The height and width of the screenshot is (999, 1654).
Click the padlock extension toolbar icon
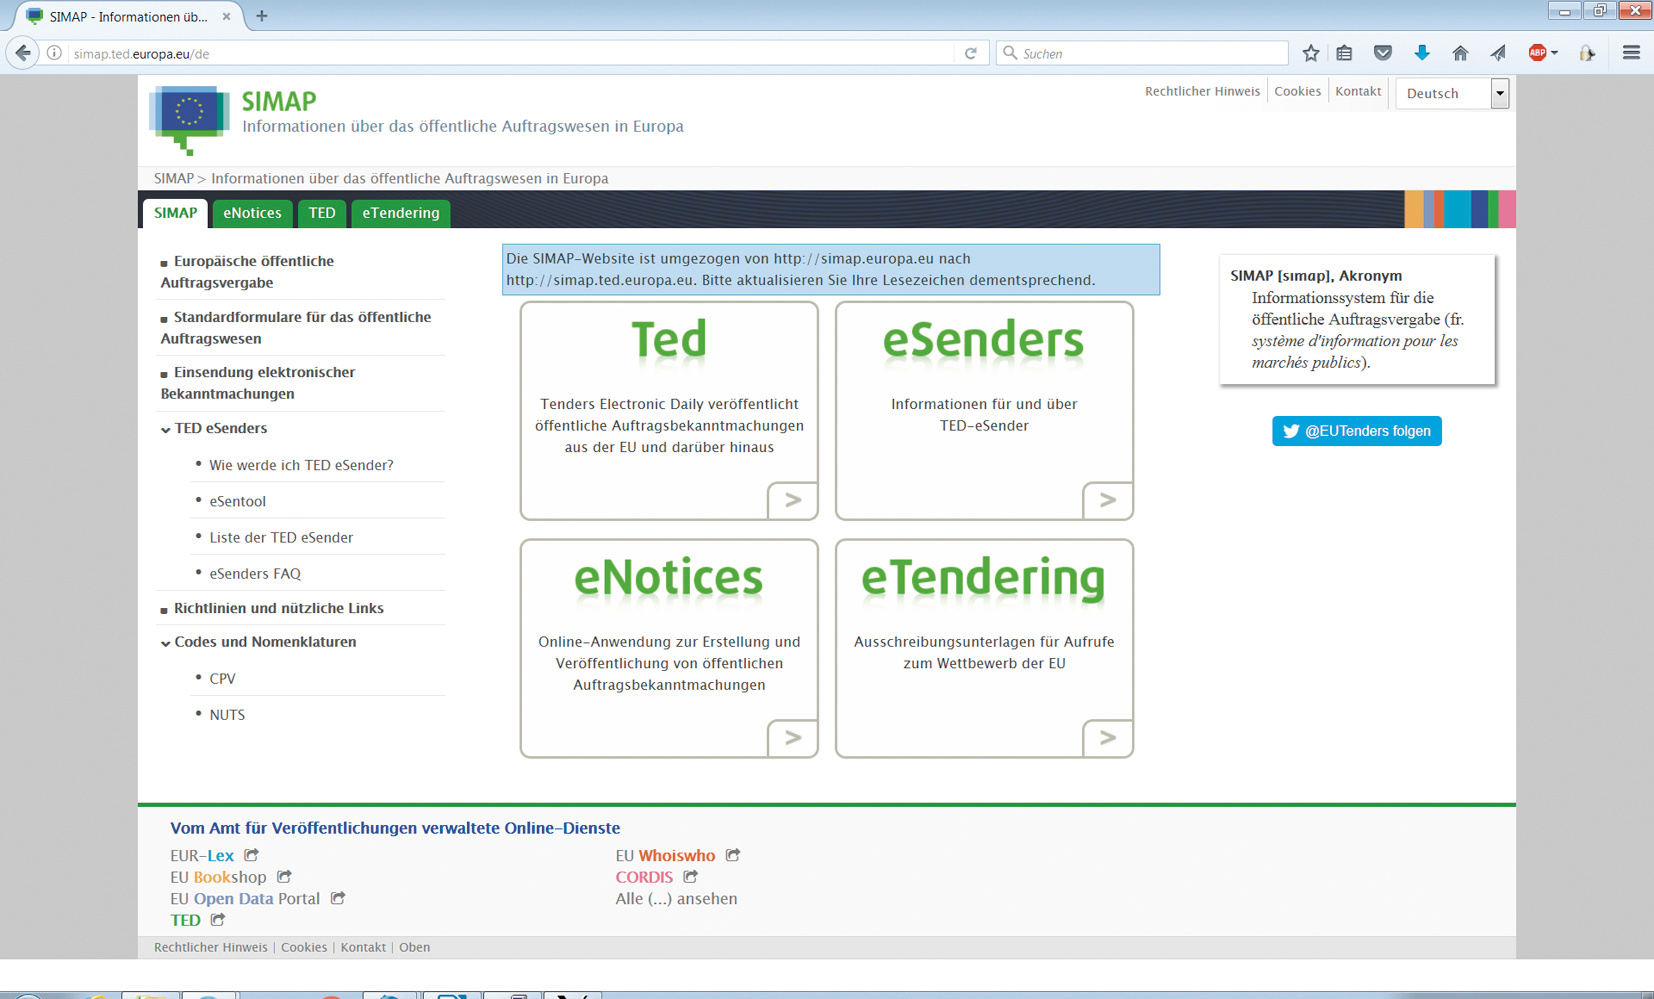point(1587,53)
